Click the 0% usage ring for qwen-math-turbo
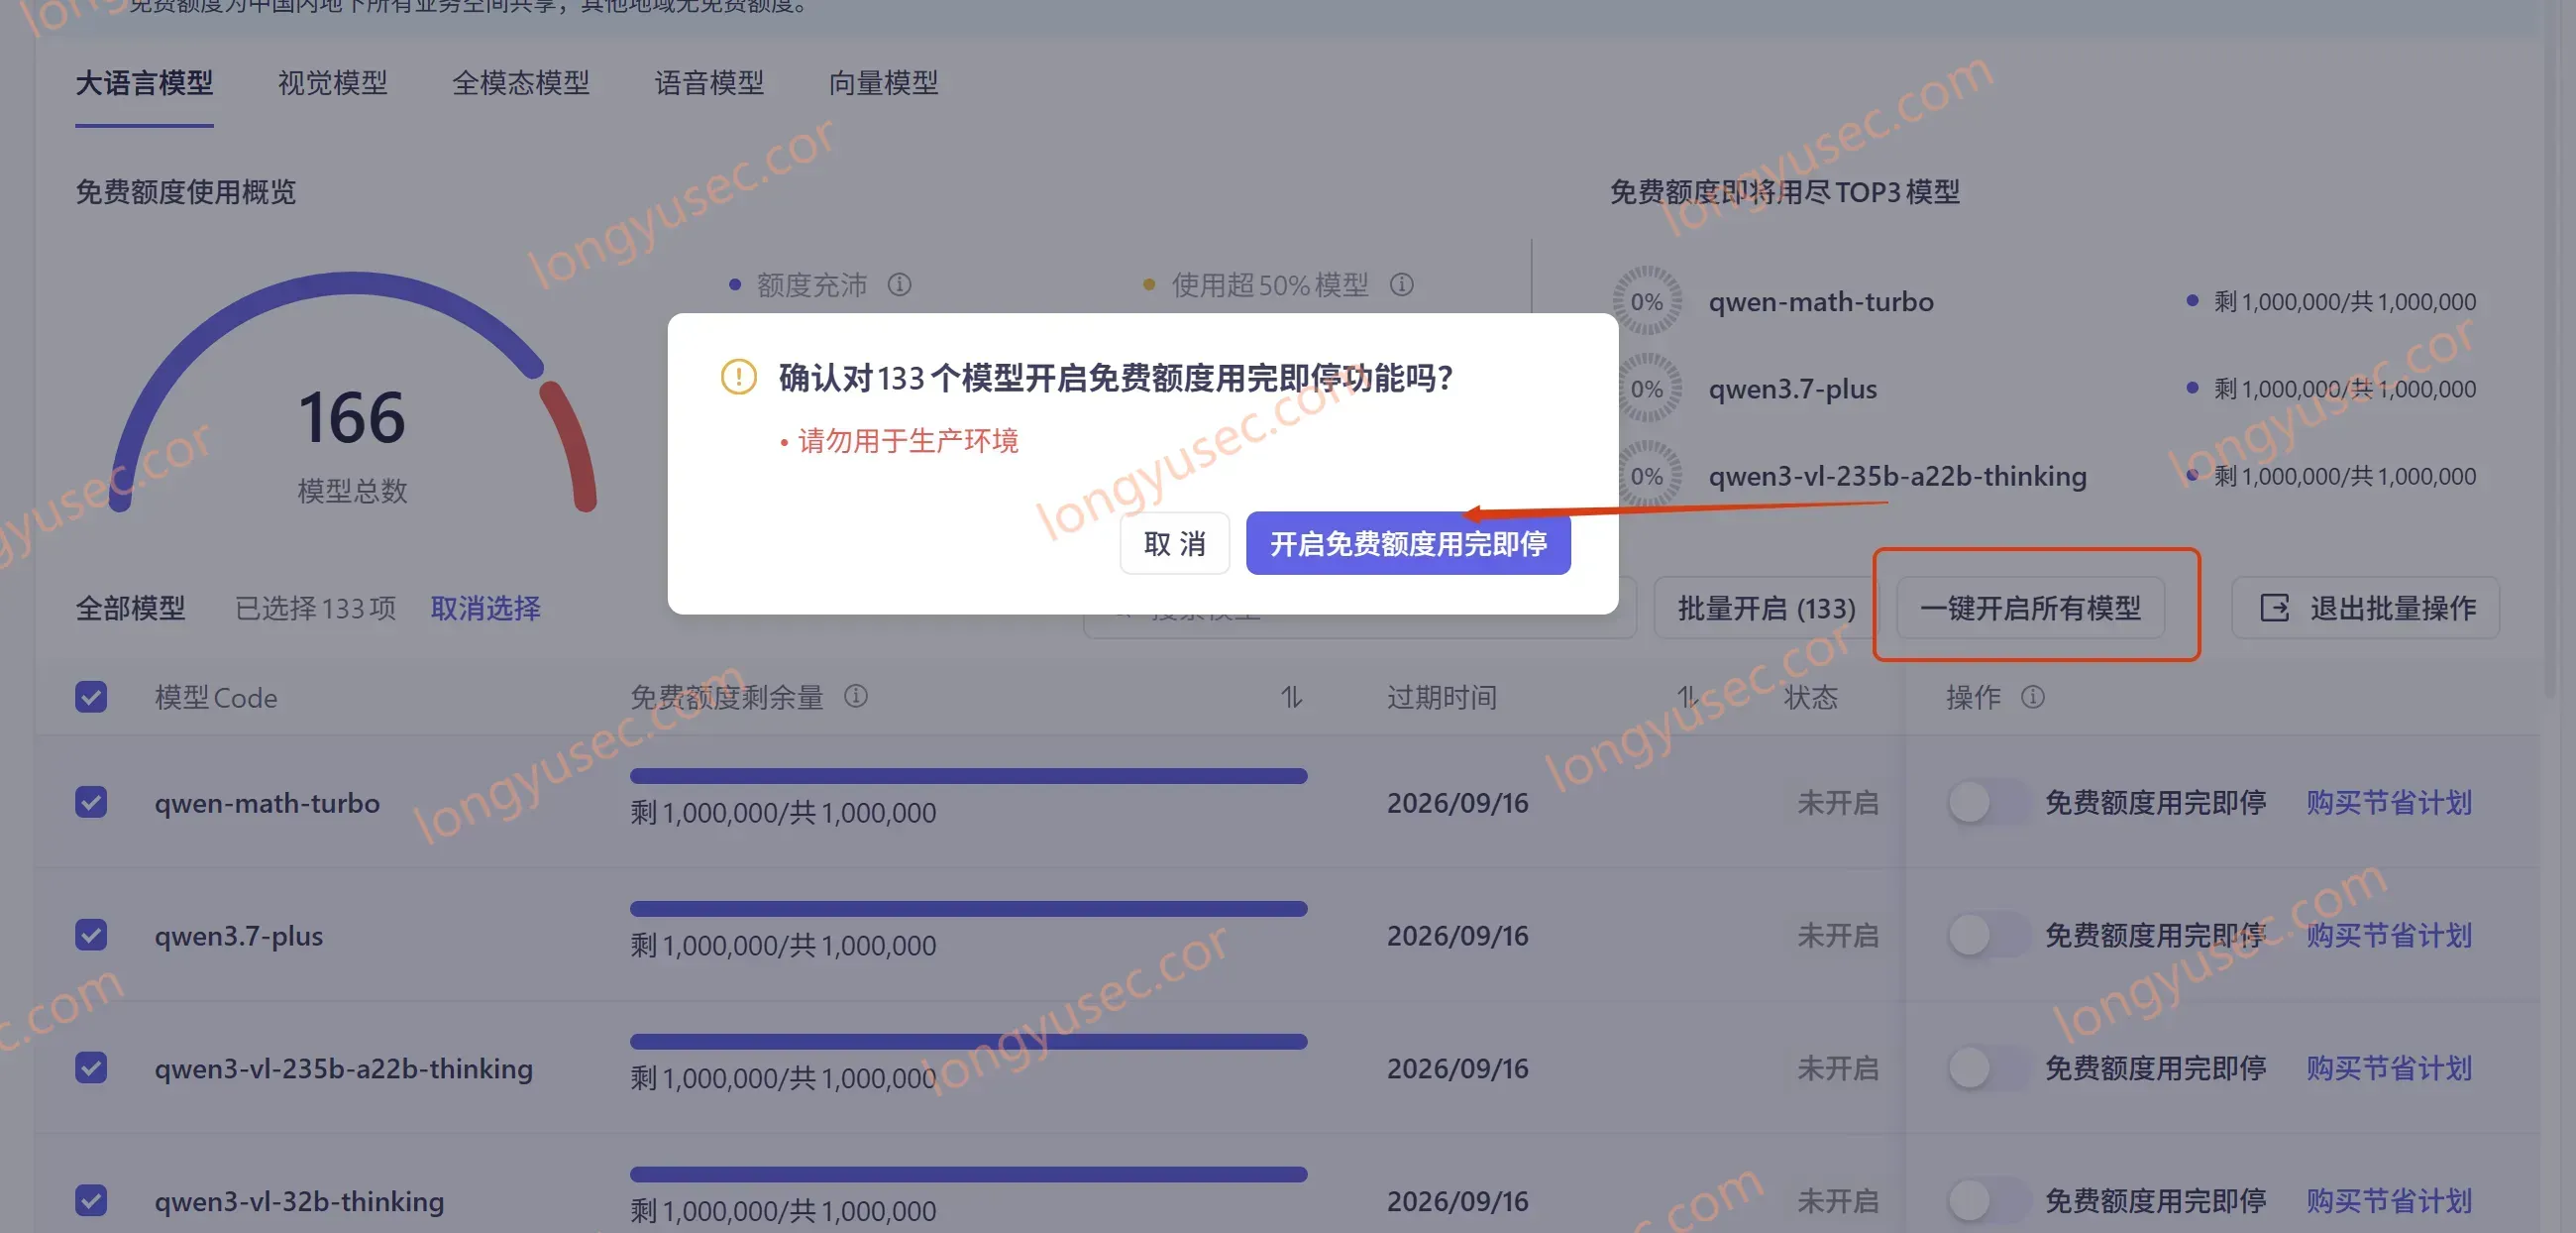2576x1233 pixels. click(1646, 301)
